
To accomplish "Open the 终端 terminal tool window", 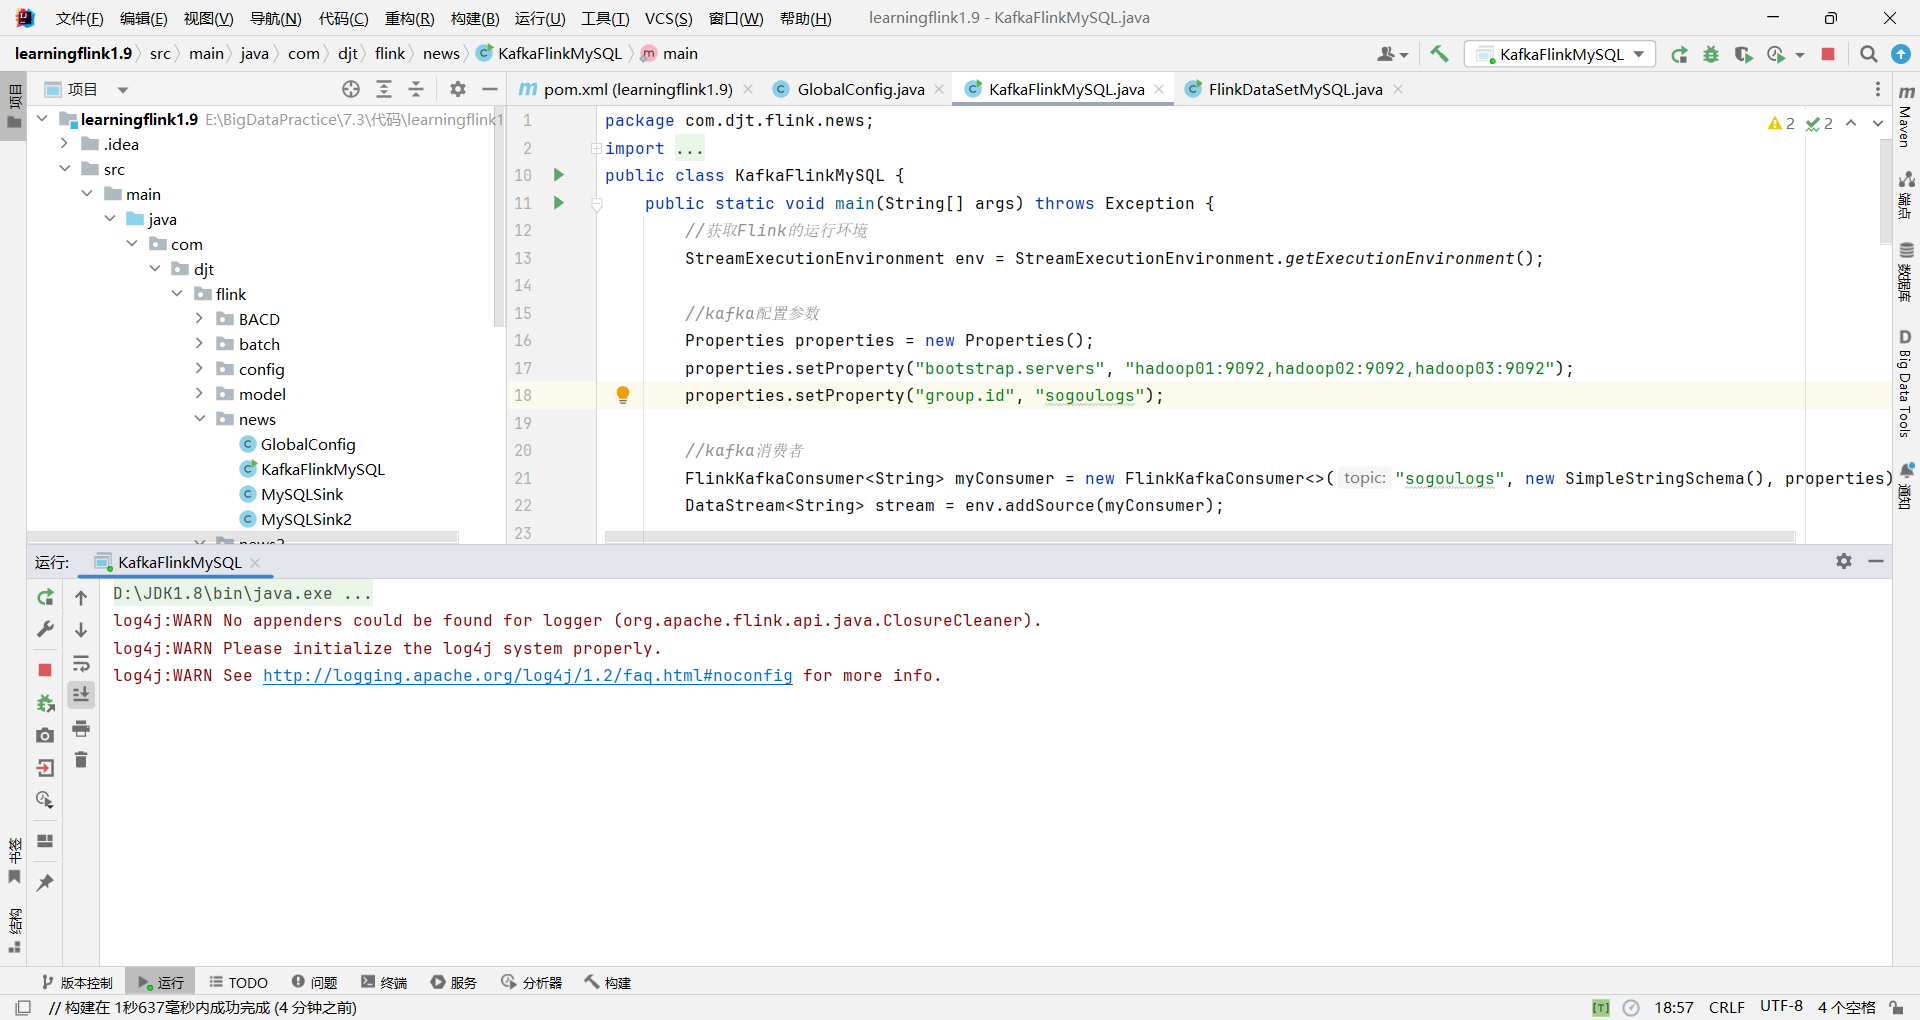I will pos(384,982).
